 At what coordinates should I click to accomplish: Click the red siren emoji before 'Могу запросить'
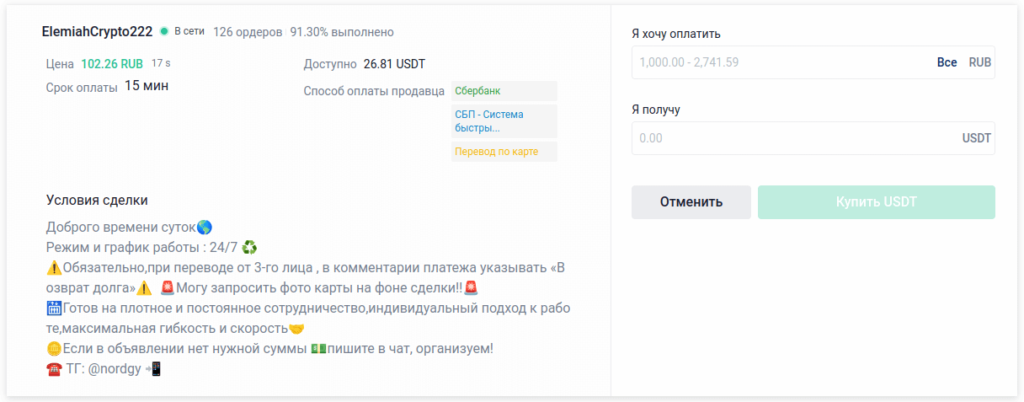click(x=167, y=288)
